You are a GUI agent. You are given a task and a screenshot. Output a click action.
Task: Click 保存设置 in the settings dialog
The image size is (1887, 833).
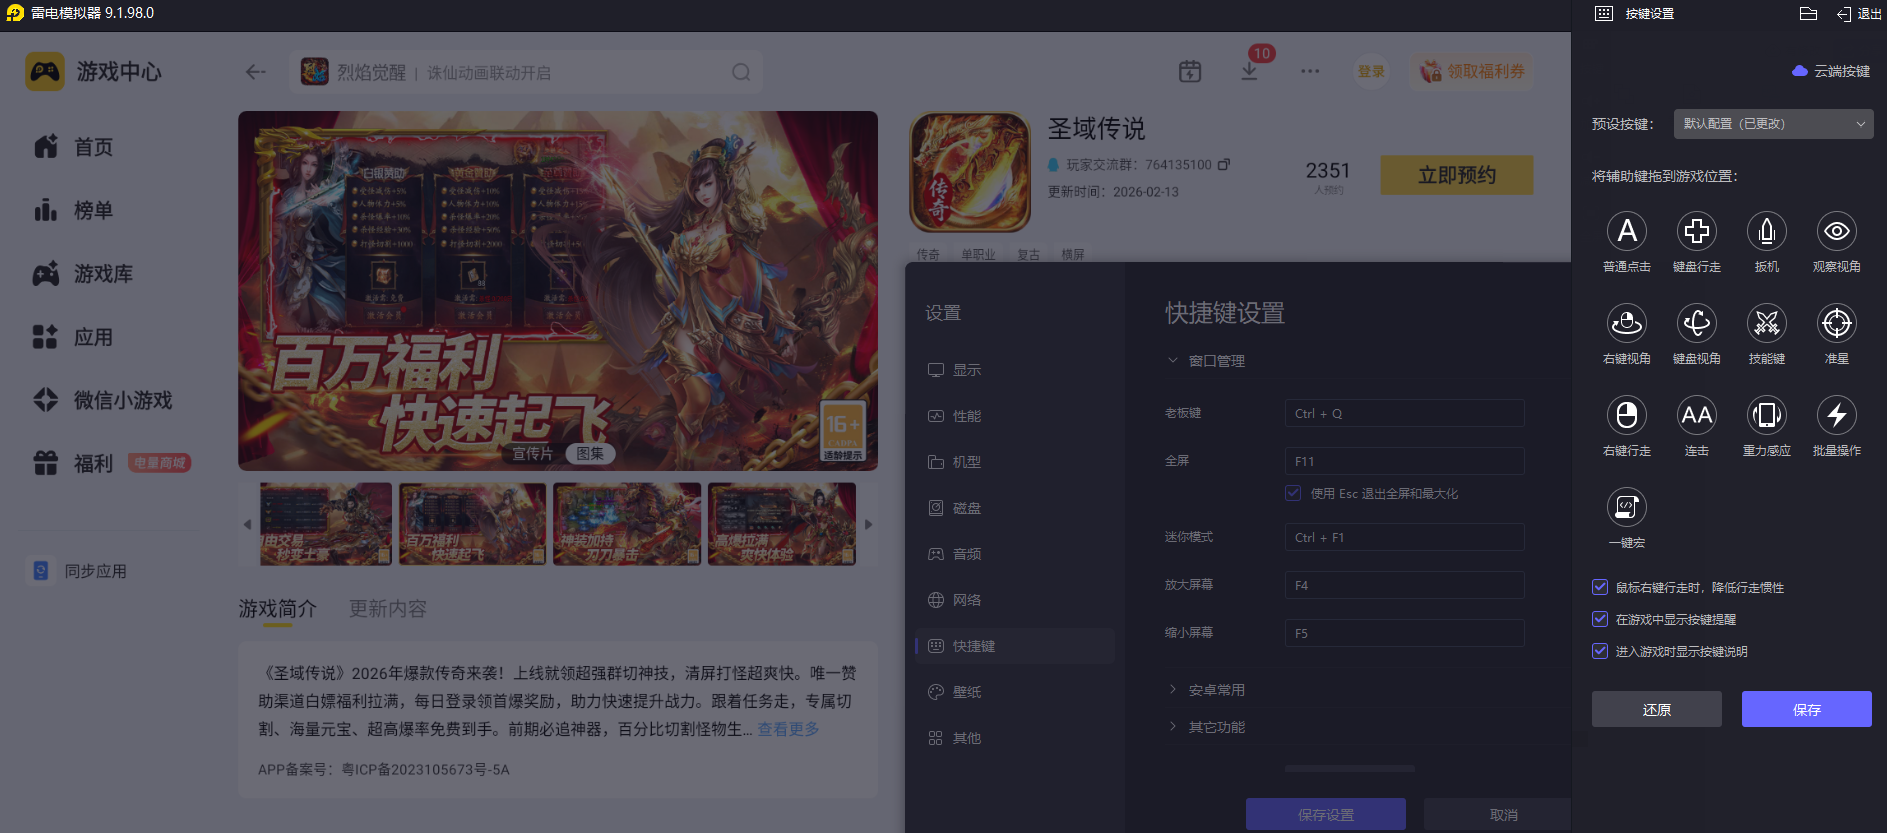[1326, 815]
